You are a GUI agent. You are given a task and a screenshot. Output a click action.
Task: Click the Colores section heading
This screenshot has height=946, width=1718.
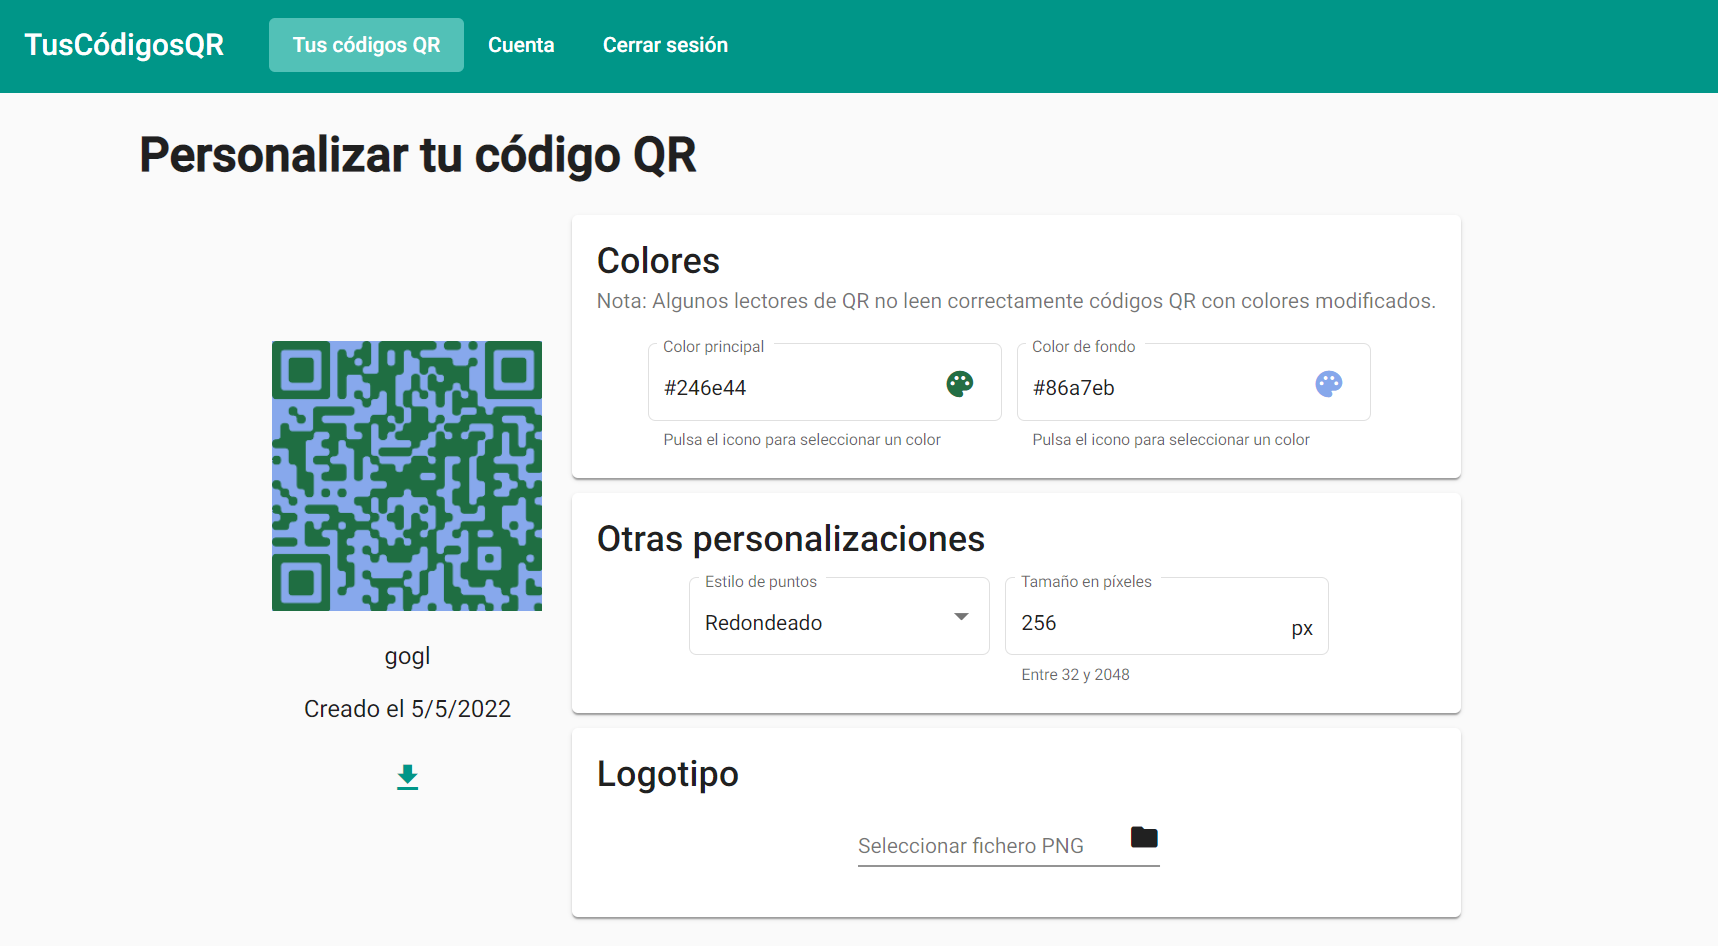658,261
